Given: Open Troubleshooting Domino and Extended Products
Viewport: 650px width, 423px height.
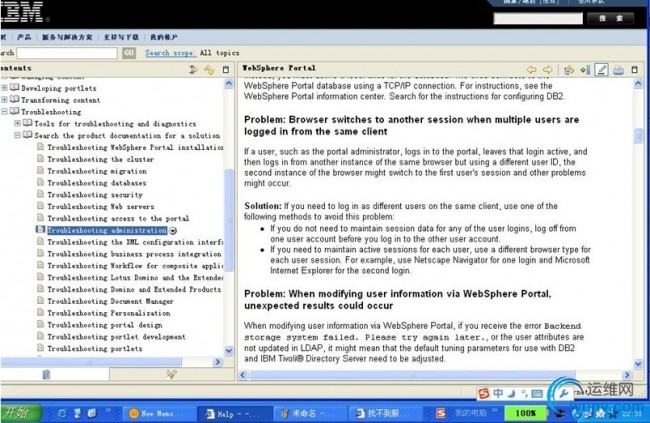Looking at the screenshot, I should tap(134, 289).
